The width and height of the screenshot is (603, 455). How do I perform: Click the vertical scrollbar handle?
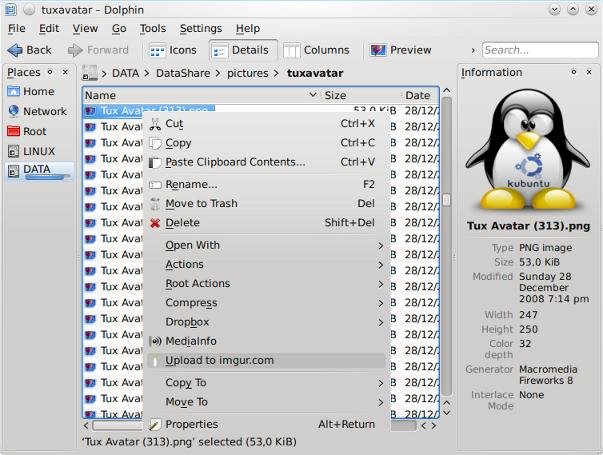(x=446, y=200)
